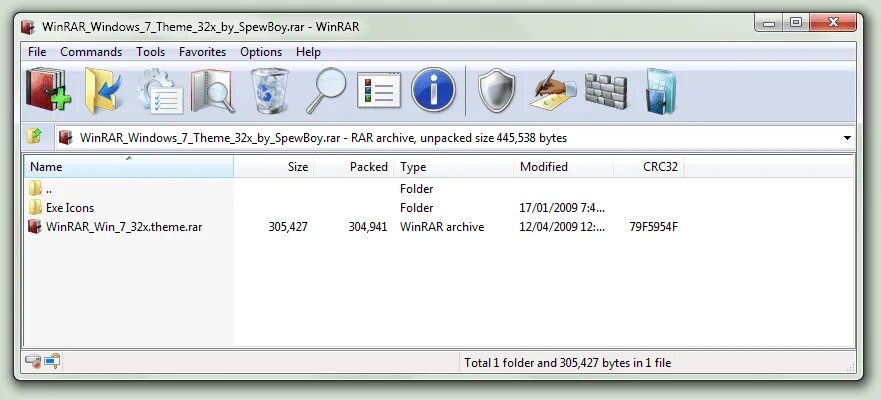The image size is (881, 400).
Task: Click the Test archive gear icon
Action: (160, 90)
